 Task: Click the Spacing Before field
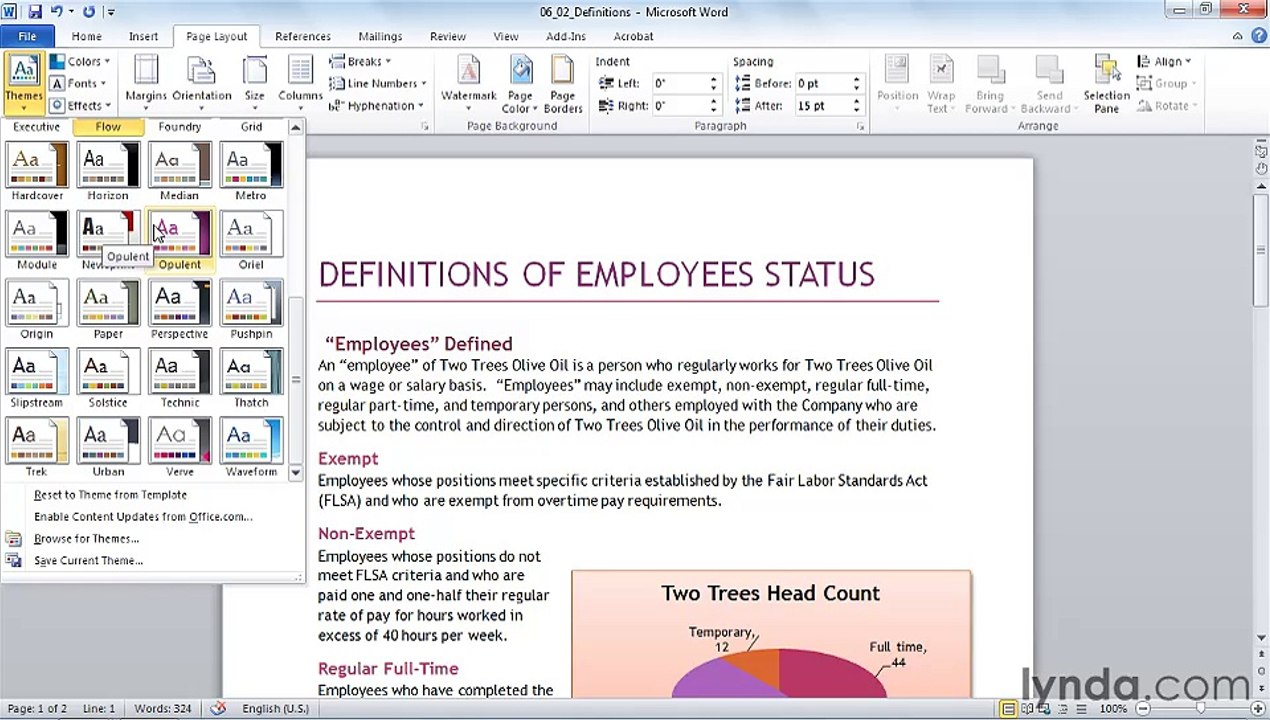click(822, 84)
